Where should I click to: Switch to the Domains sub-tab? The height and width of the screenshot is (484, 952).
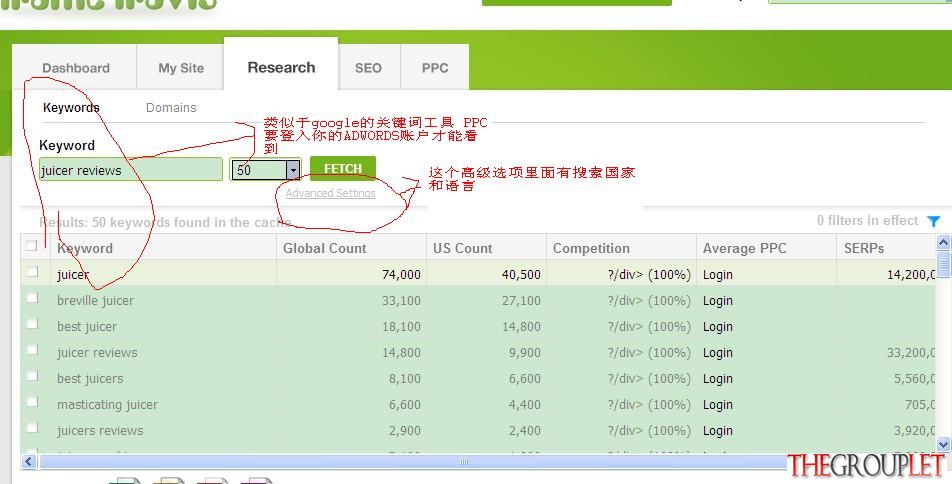171,107
